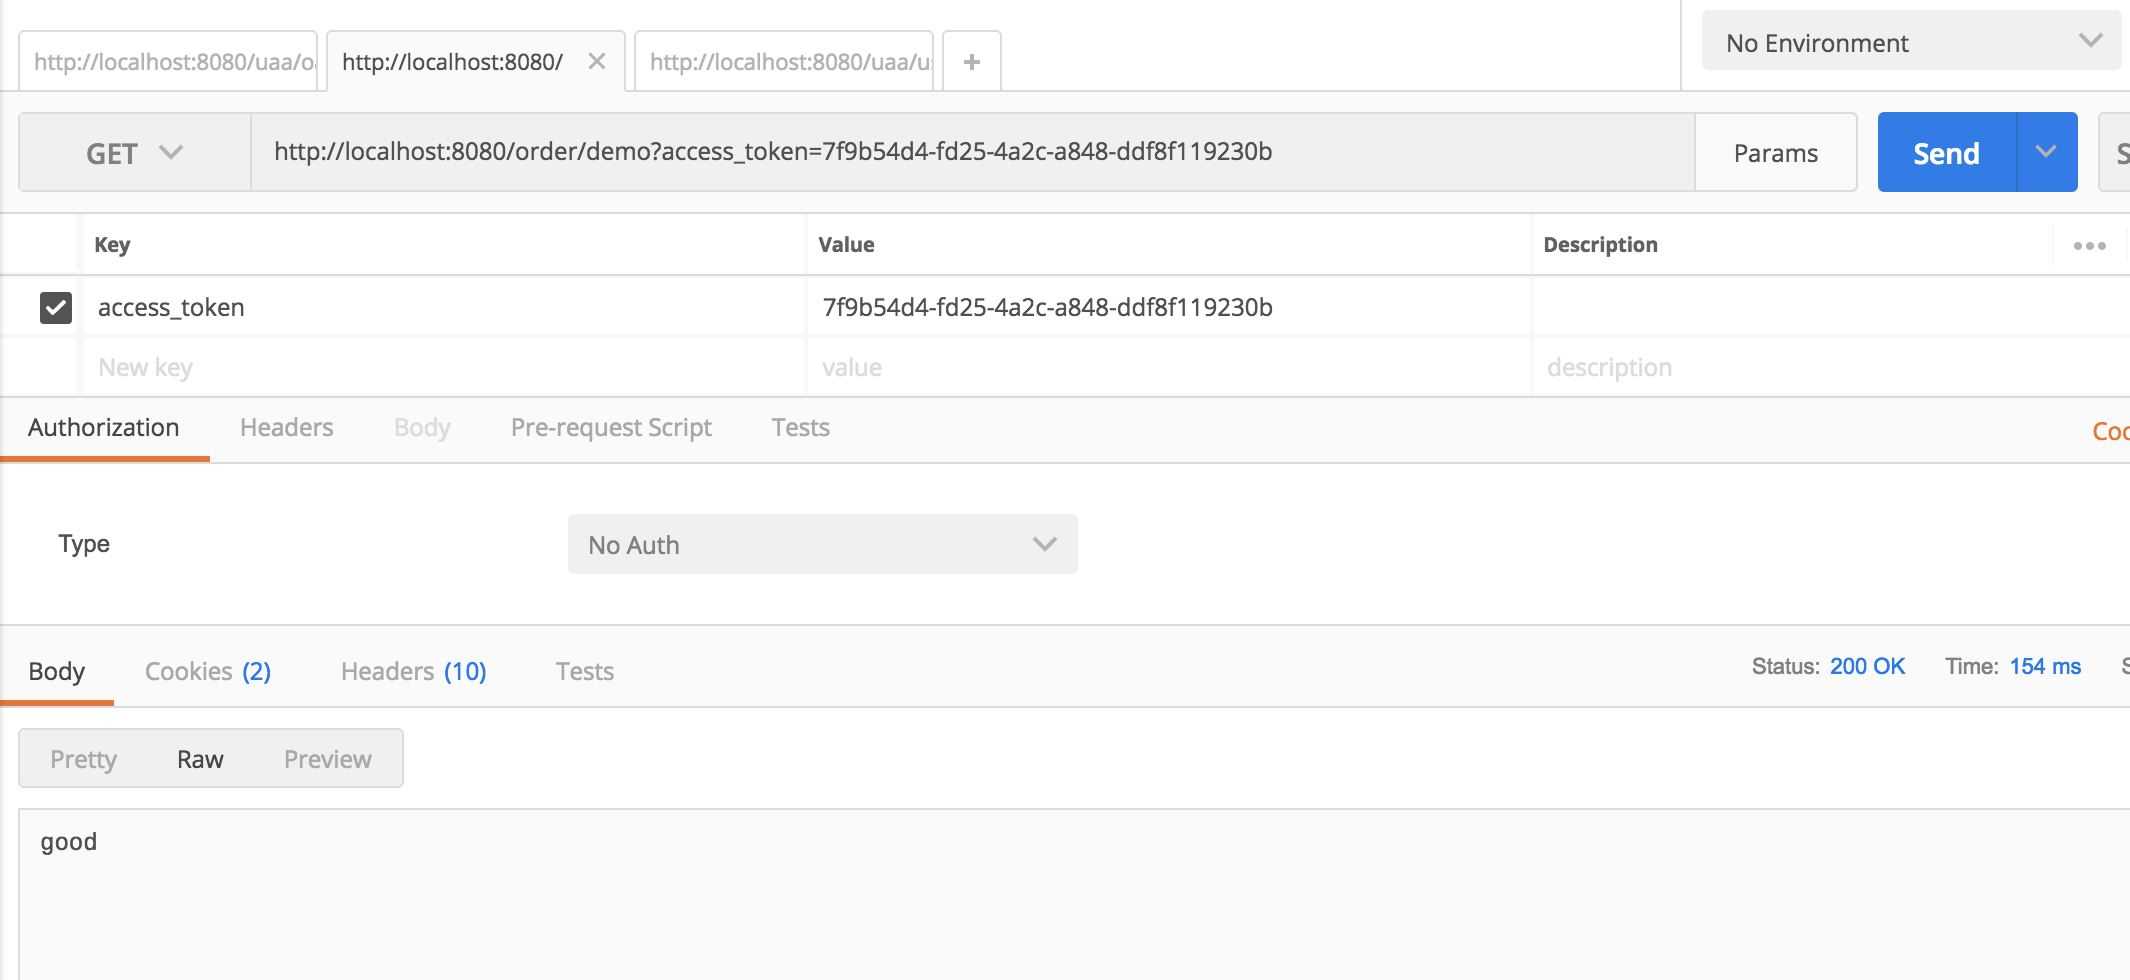Screen dimensions: 2130x980
Task: Click the request URL input field
Action: (970, 152)
